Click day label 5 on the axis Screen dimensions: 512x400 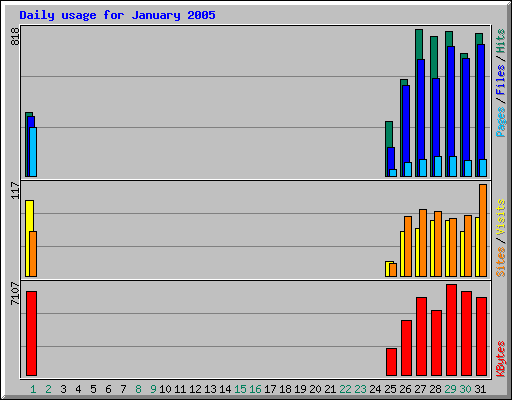click(x=93, y=389)
